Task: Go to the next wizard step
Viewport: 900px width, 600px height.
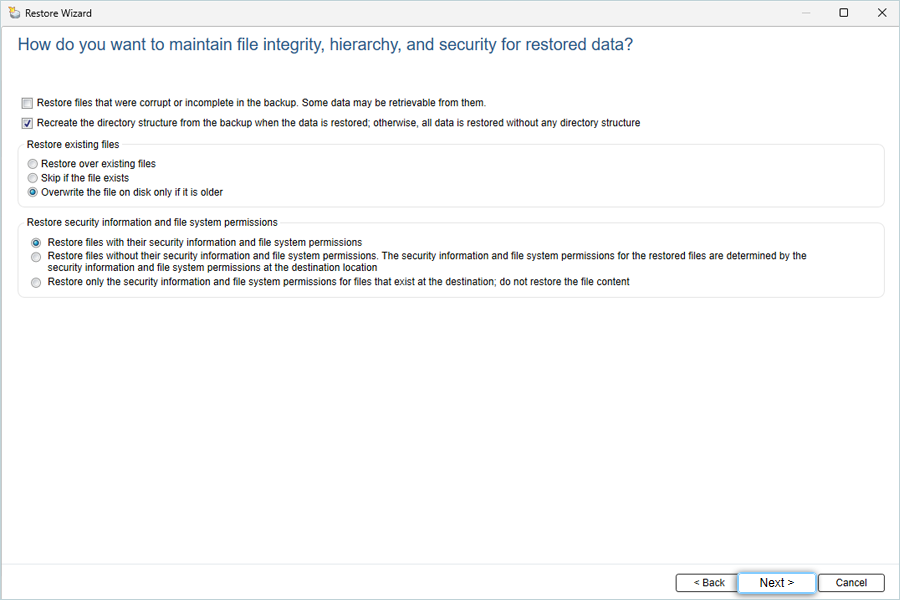Action: pyautogui.click(x=777, y=583)
